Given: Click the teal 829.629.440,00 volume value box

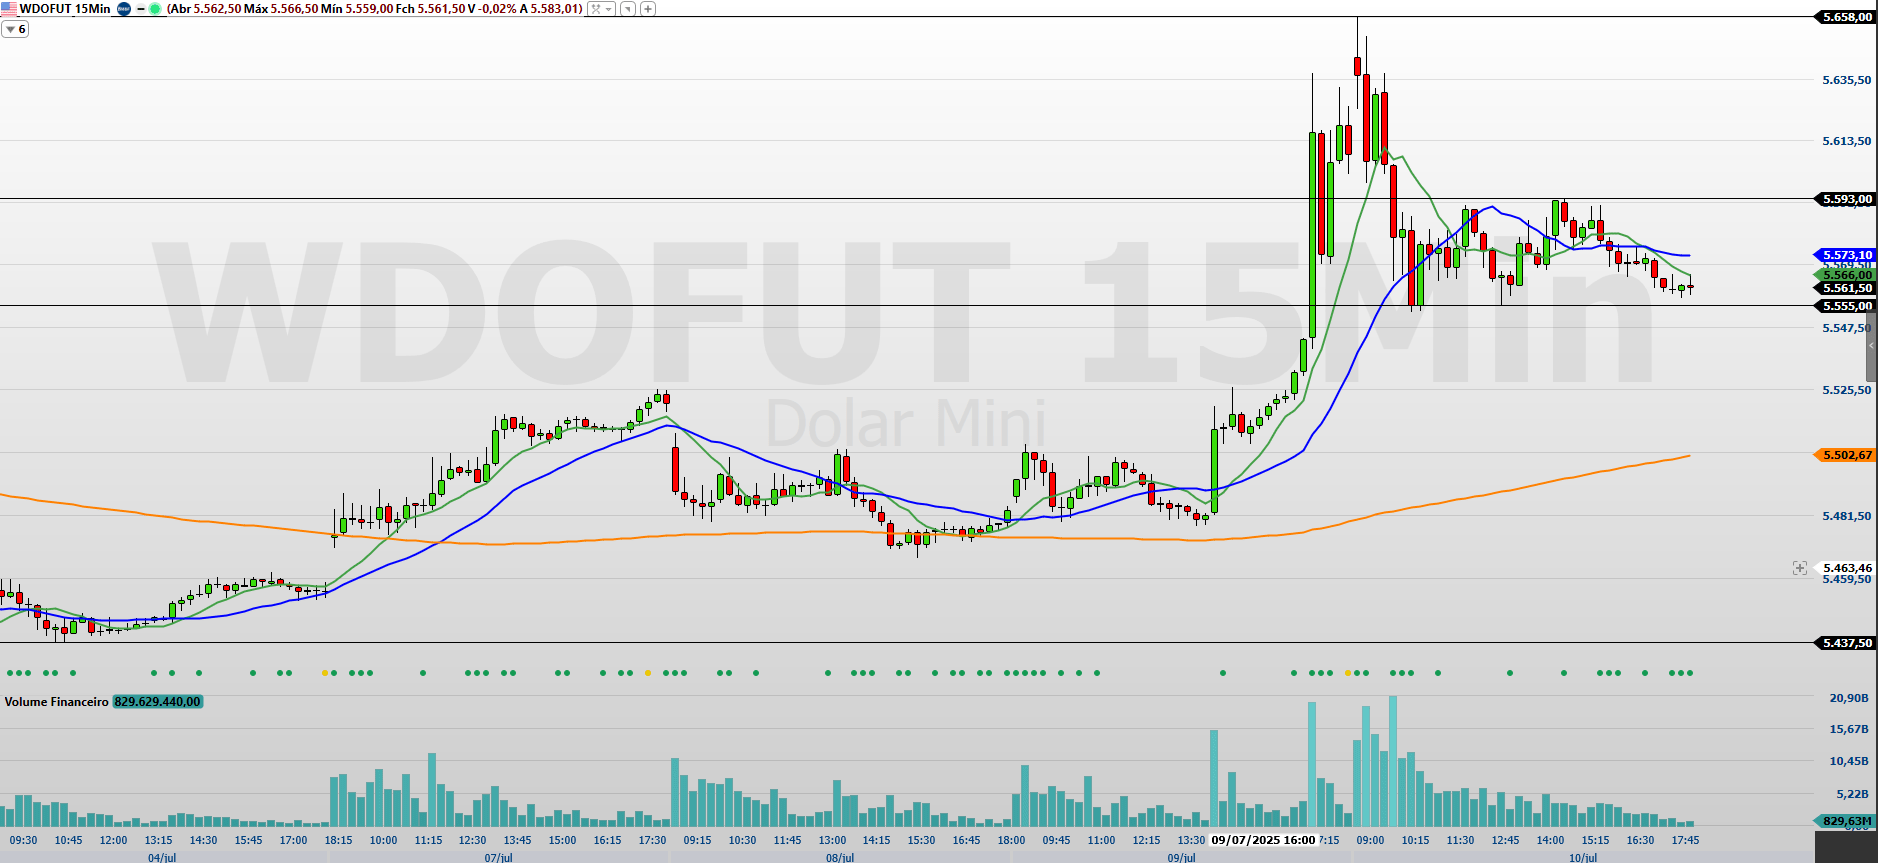Looking at the screenshot, I should pyautogui.click(x=158, y=702).
